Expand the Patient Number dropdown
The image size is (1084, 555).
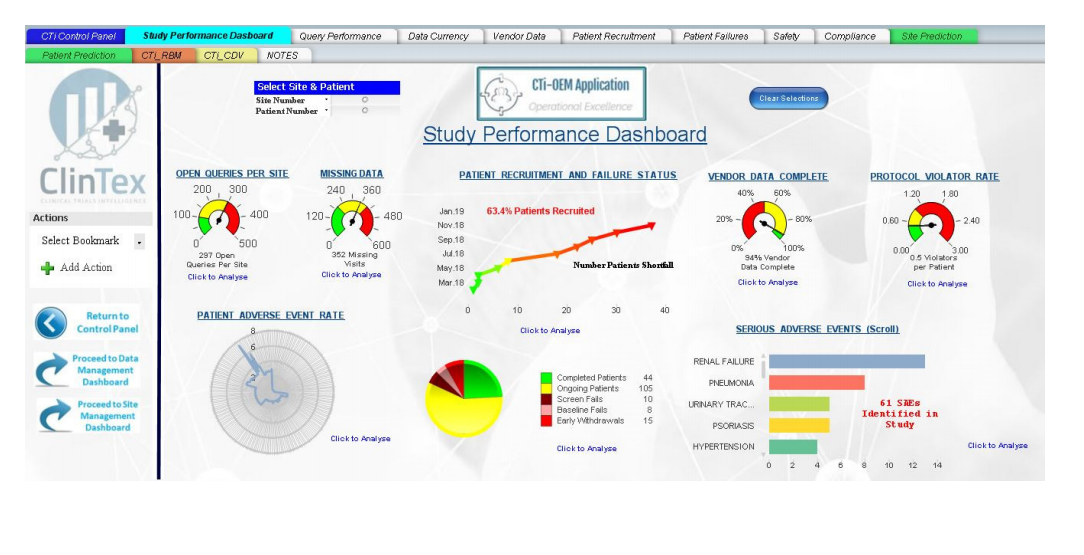click(326, 111)
